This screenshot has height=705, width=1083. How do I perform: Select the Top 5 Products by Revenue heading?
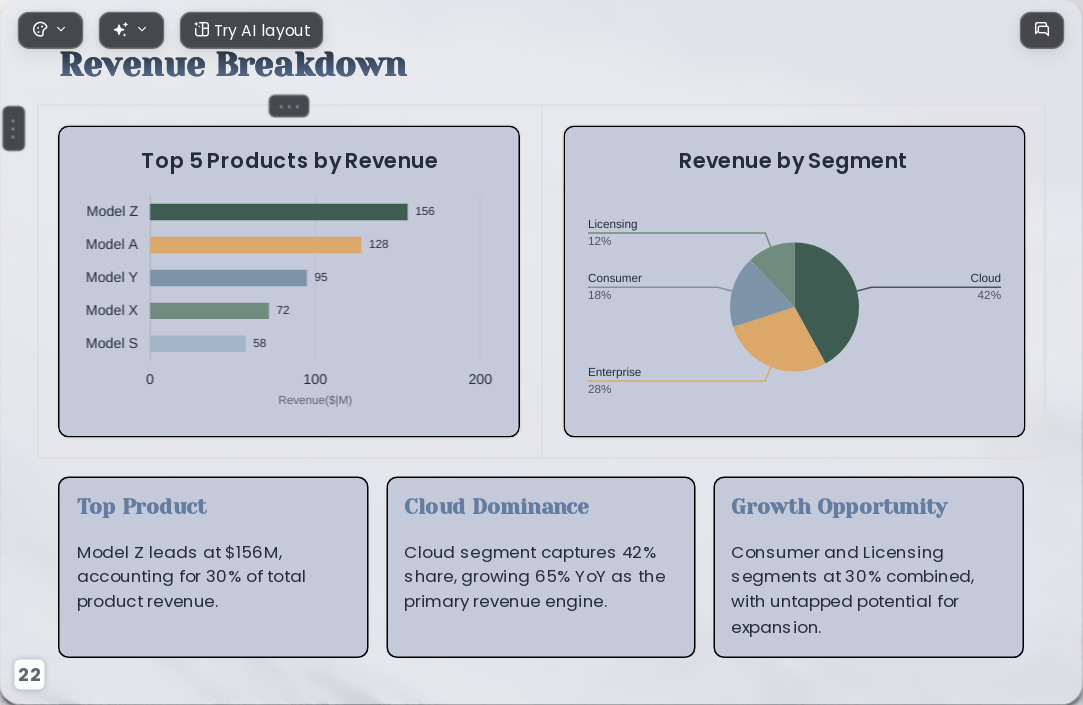pyautogui.click(x=289, y=161)
